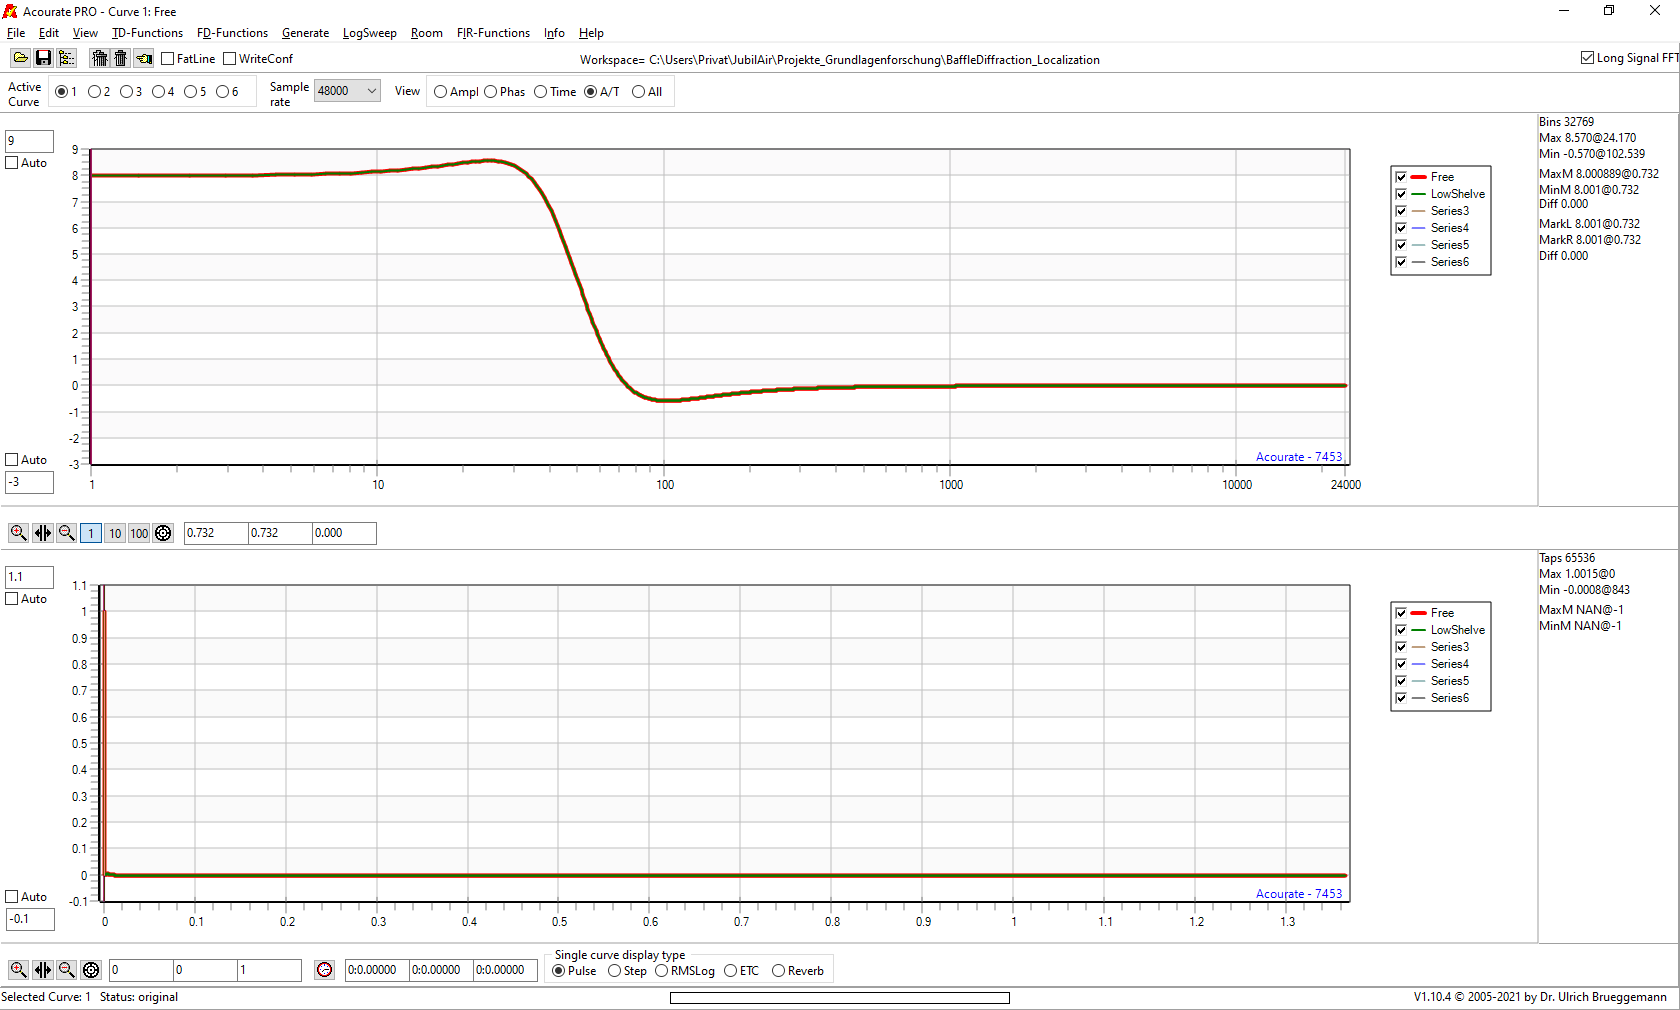Screen dimensions: 1680x1010
Task: Toggle Series3 visibility in upper legend
Action: (1401, 211)
